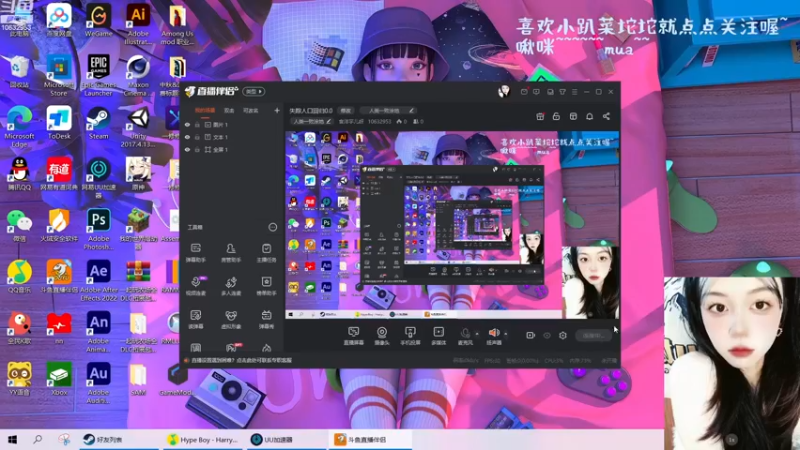Click stream title 失踪人口回归0.0
Screen dimensions: 800x450
pyautogui.click(x=311, y=110)
